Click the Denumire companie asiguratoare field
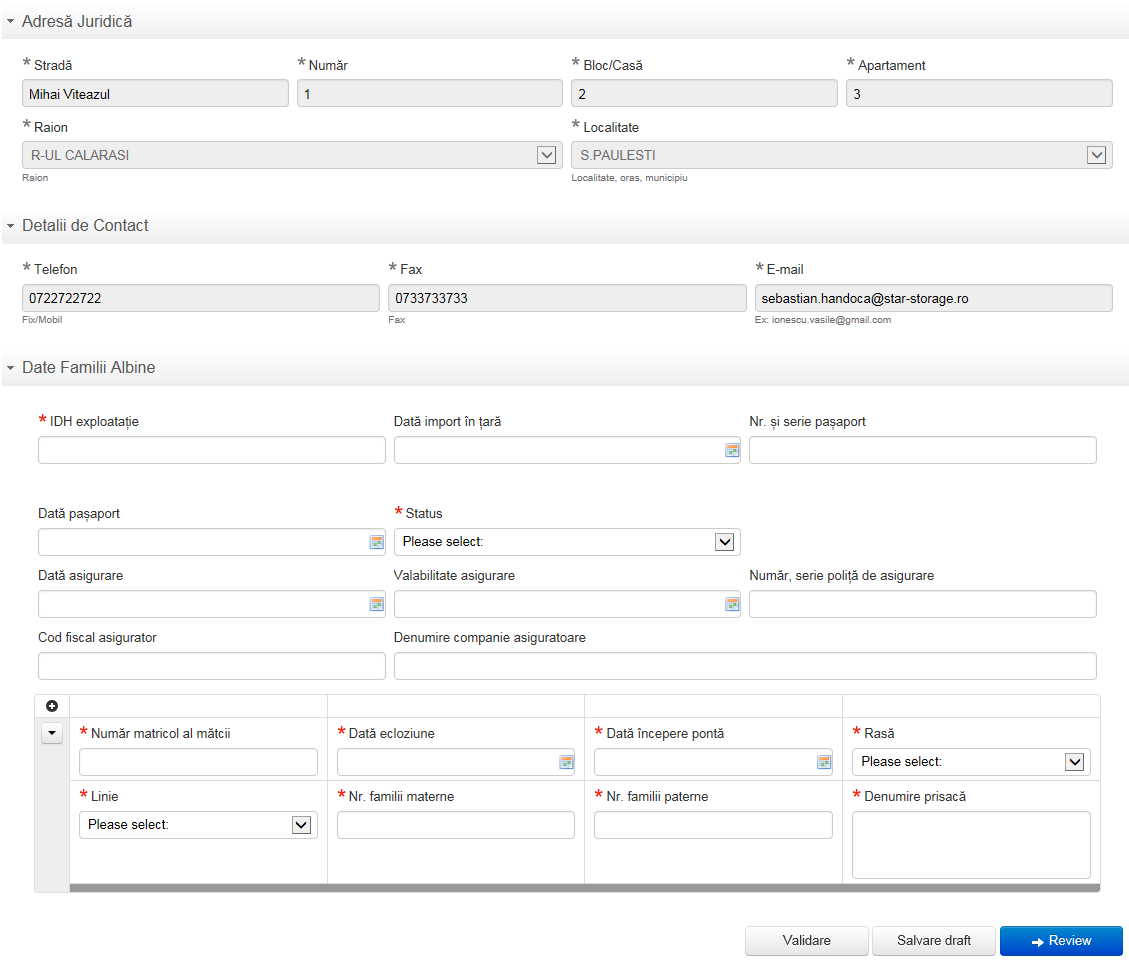The height and width of the screenshot is (960, 1129). tap(745, 666)
